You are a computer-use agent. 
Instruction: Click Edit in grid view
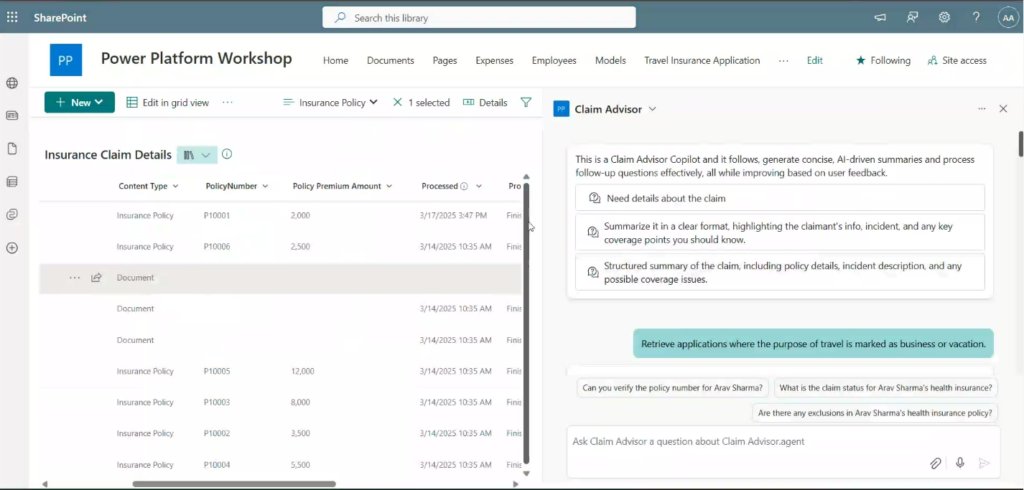pyautogui.click(x=168, y=102)
